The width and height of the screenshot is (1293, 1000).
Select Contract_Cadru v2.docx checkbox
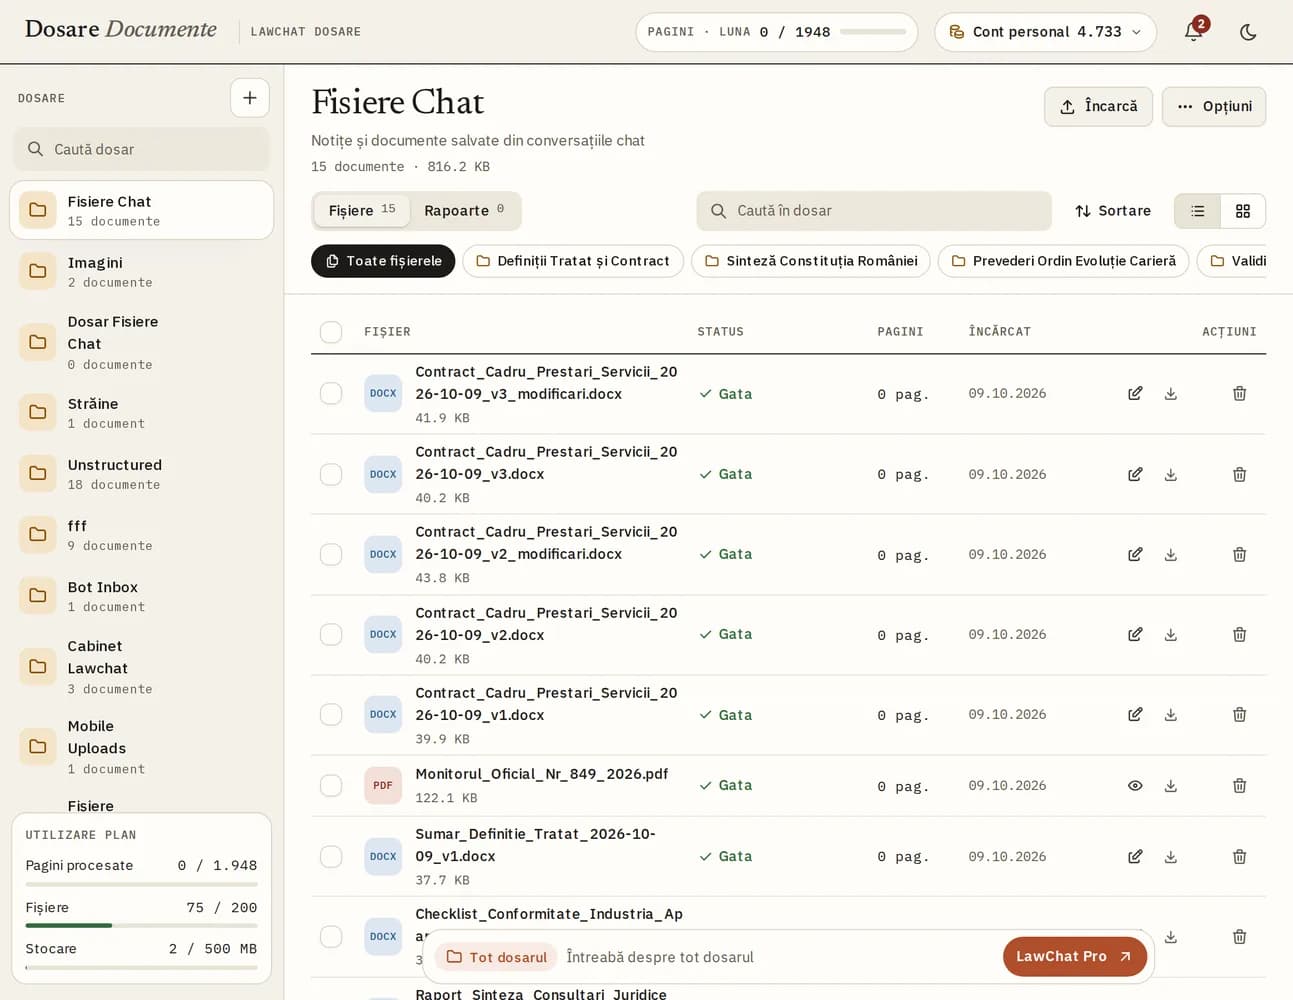point(331,634)
